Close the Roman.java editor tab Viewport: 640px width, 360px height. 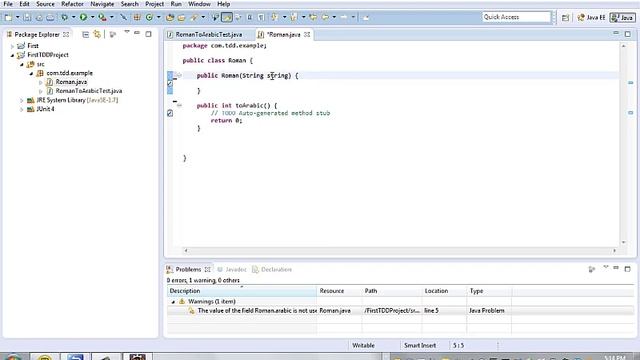307,35
